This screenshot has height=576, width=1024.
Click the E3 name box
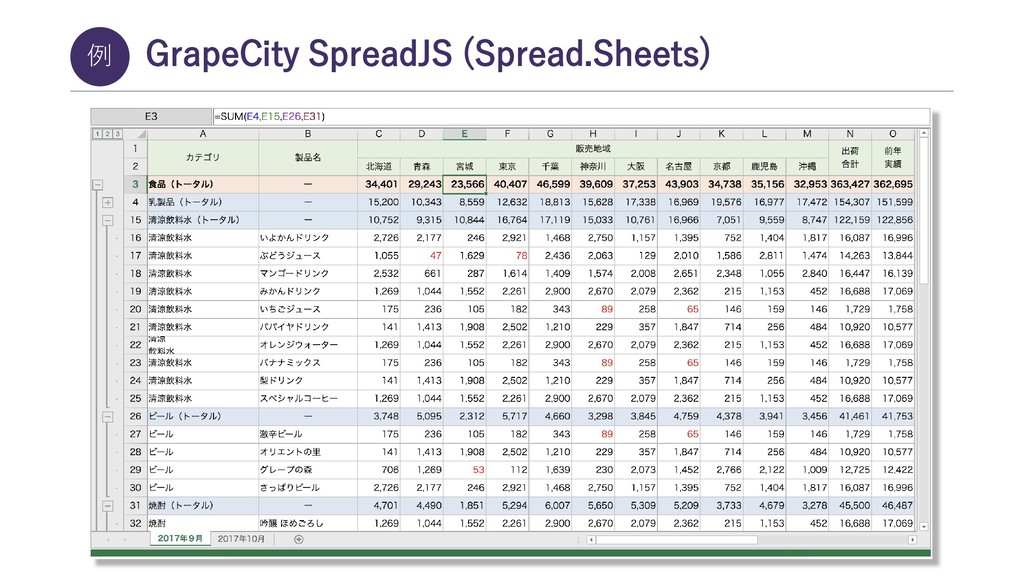pyautogui.click(x=152, y=116)
